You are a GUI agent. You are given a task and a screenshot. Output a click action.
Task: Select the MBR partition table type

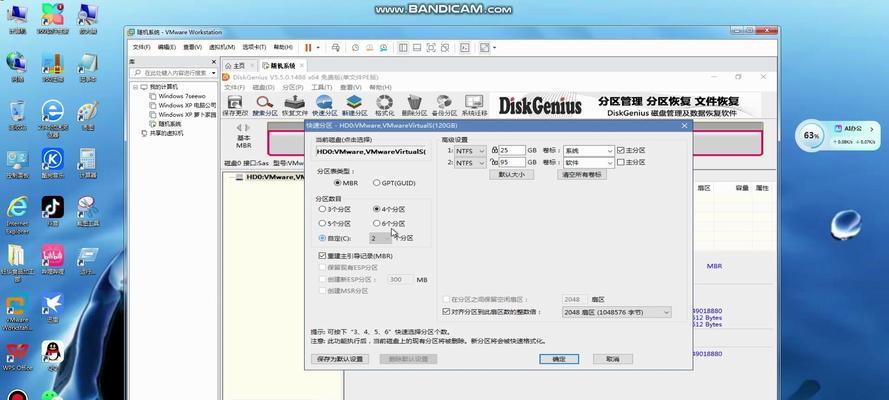point(346,183)
